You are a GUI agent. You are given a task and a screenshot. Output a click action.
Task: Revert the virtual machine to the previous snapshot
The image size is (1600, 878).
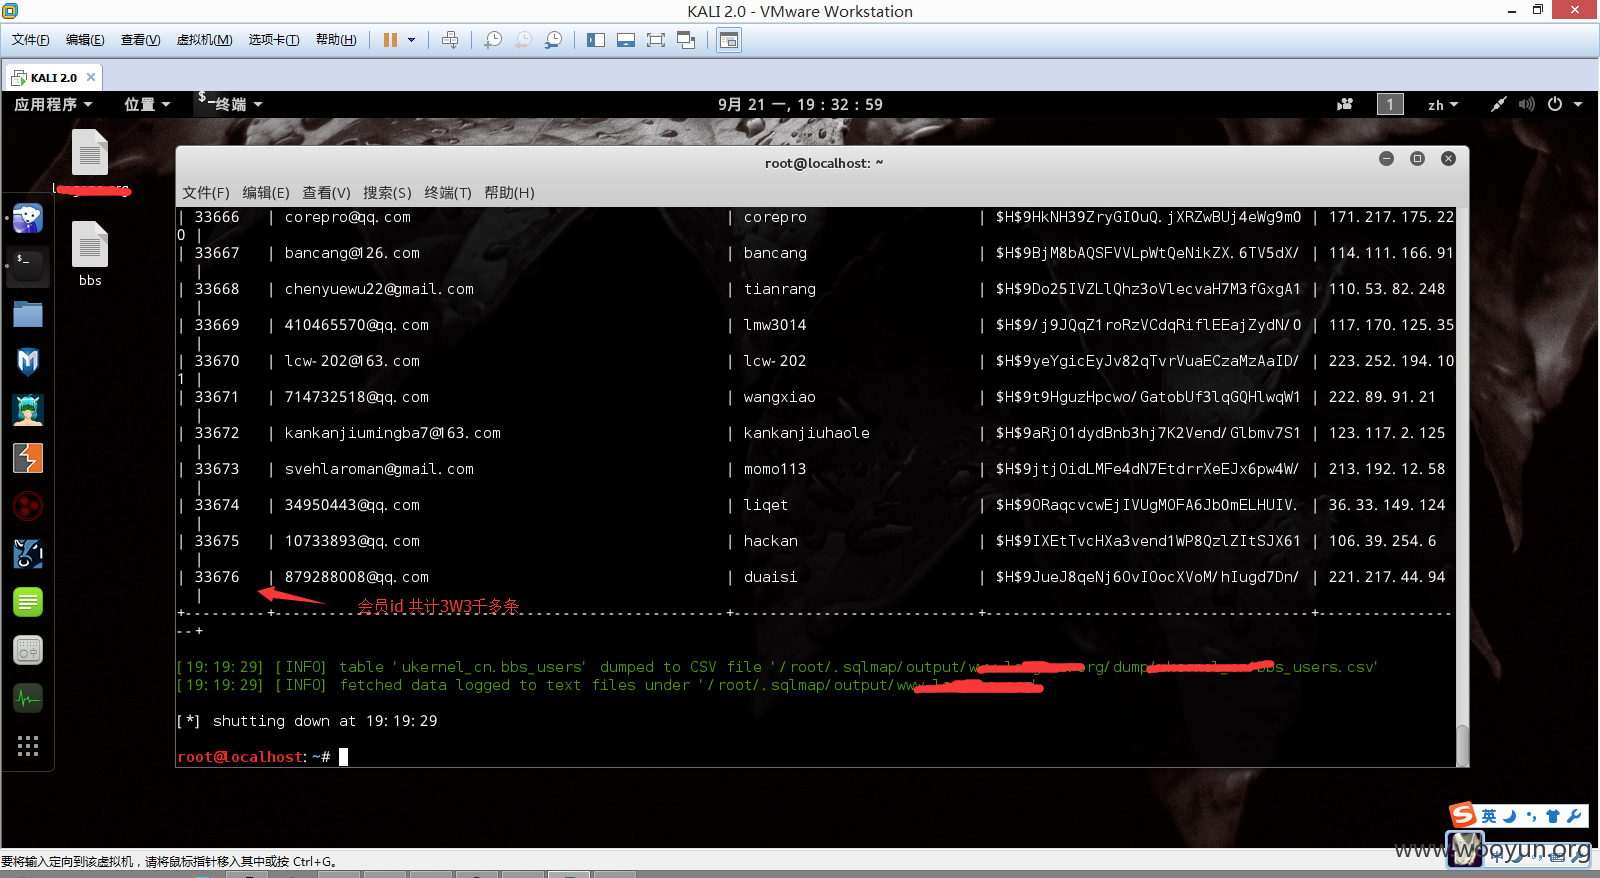pyautogui.click(x=523, y=40)
